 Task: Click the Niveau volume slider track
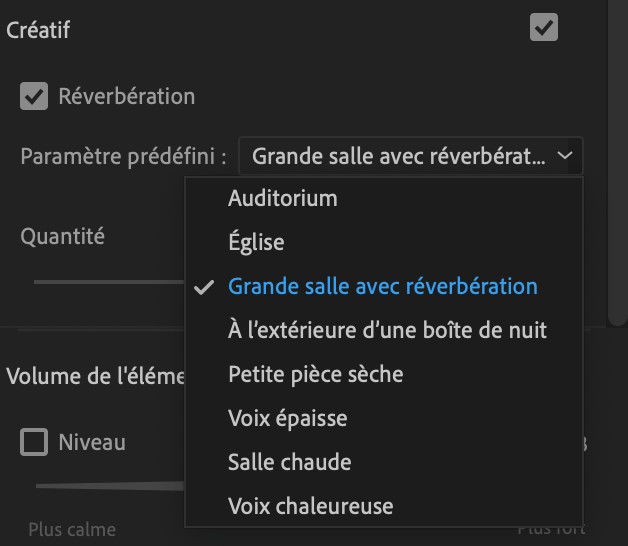coord(110,486)
